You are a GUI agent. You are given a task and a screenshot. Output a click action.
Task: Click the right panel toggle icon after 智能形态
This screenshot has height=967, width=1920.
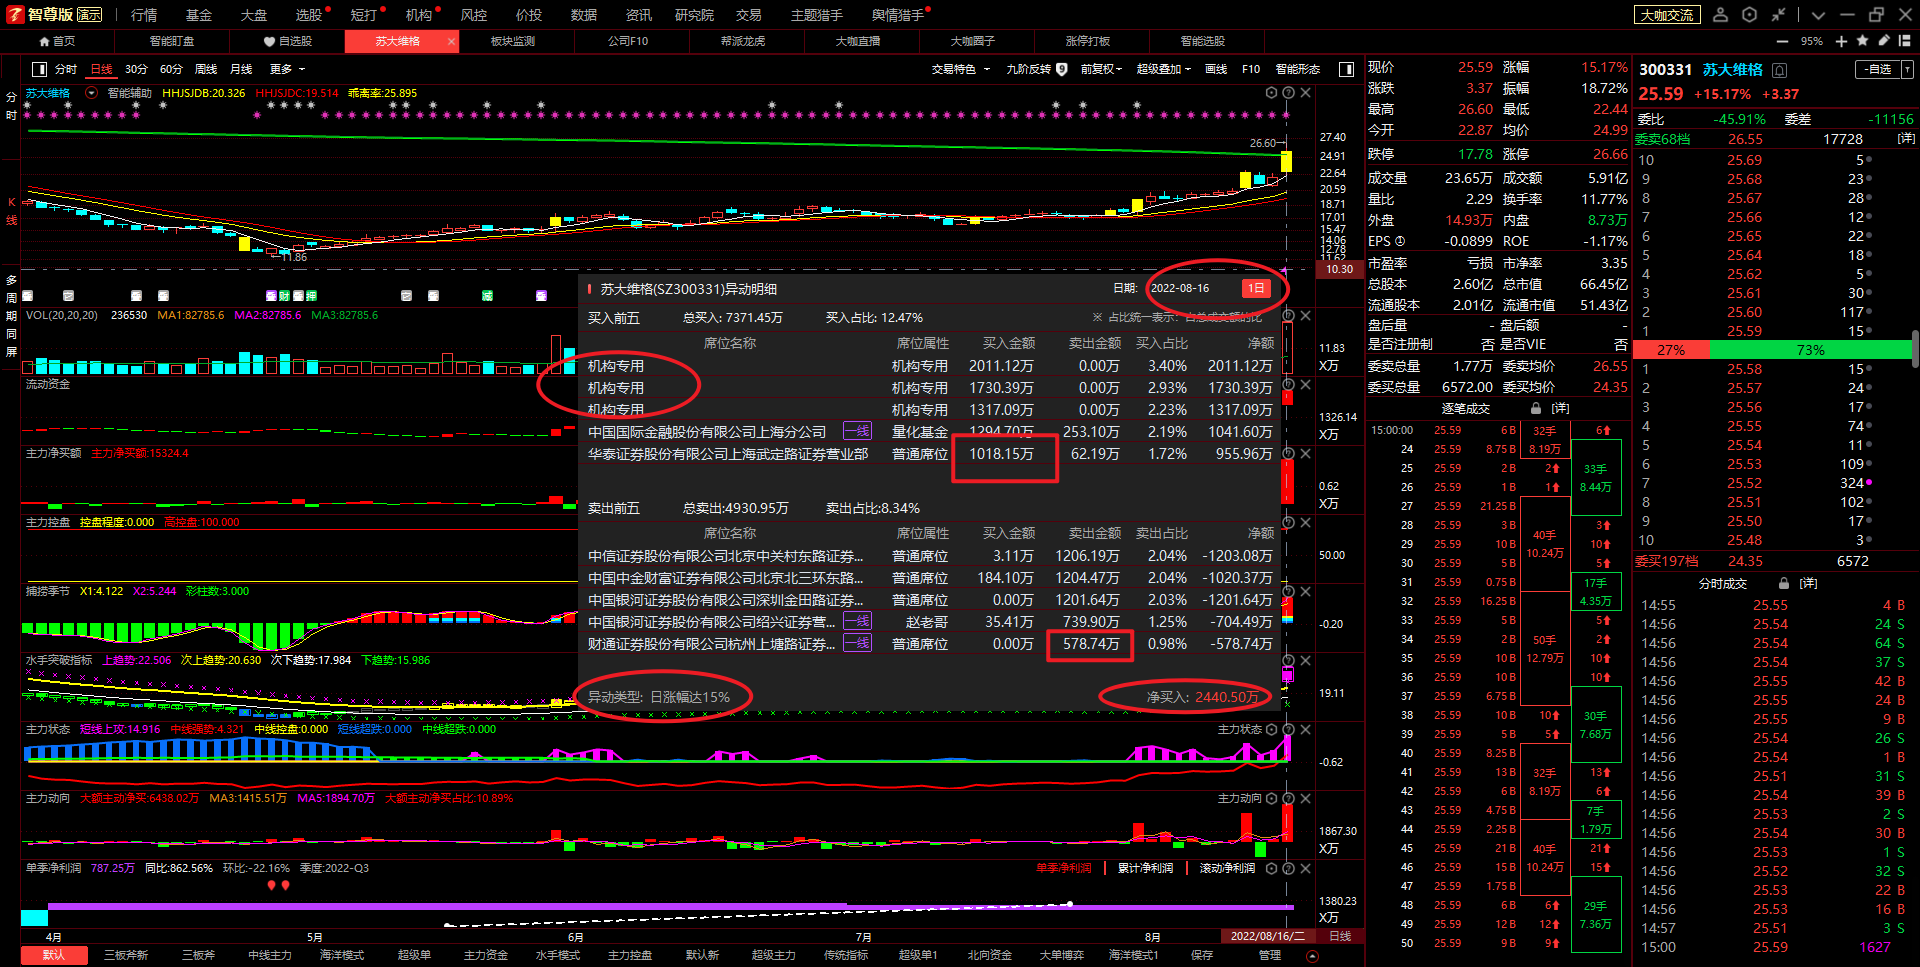point(1346,69)
